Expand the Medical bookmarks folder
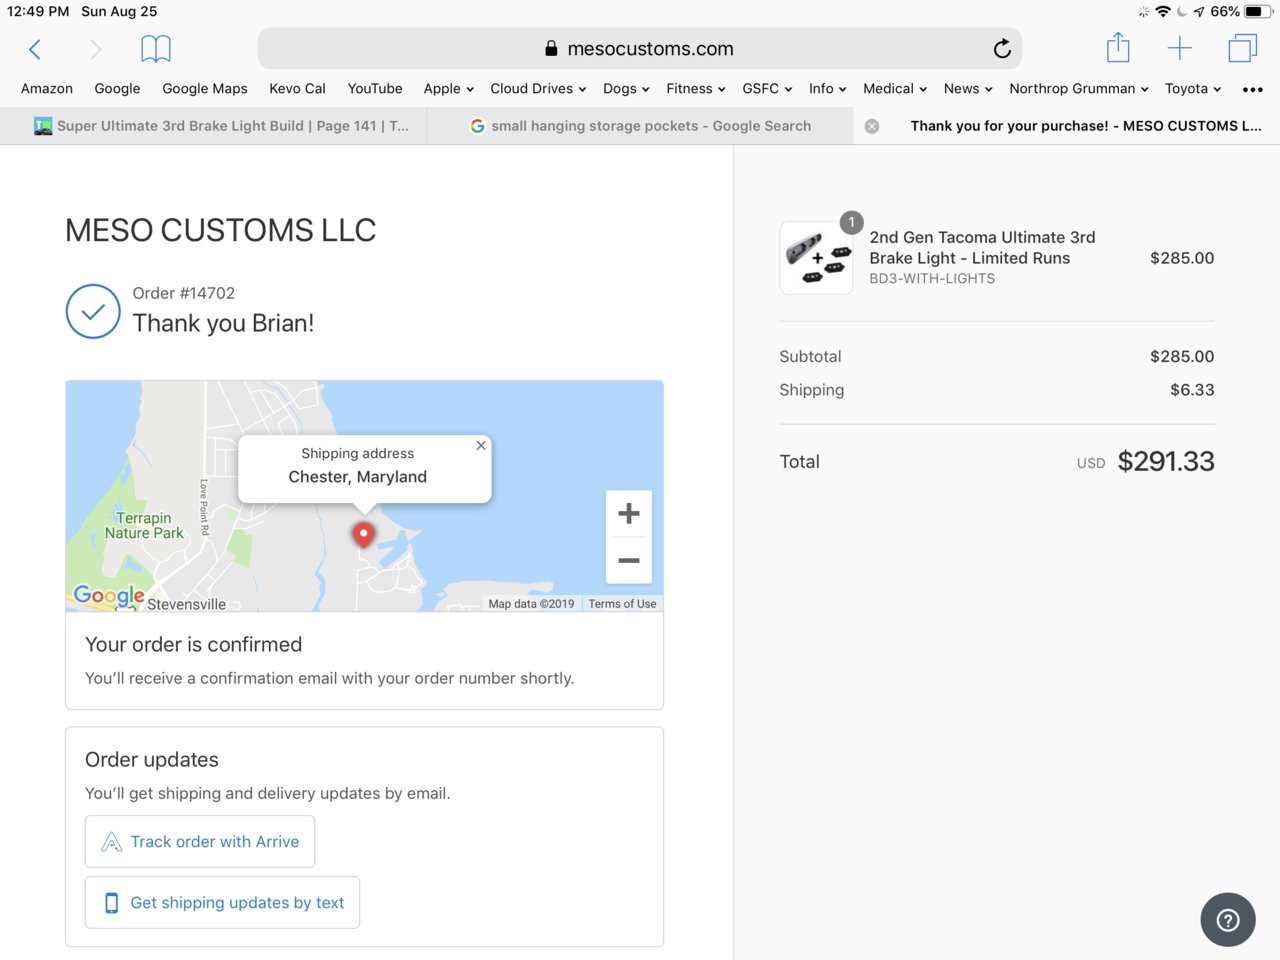 pos(895,88)
